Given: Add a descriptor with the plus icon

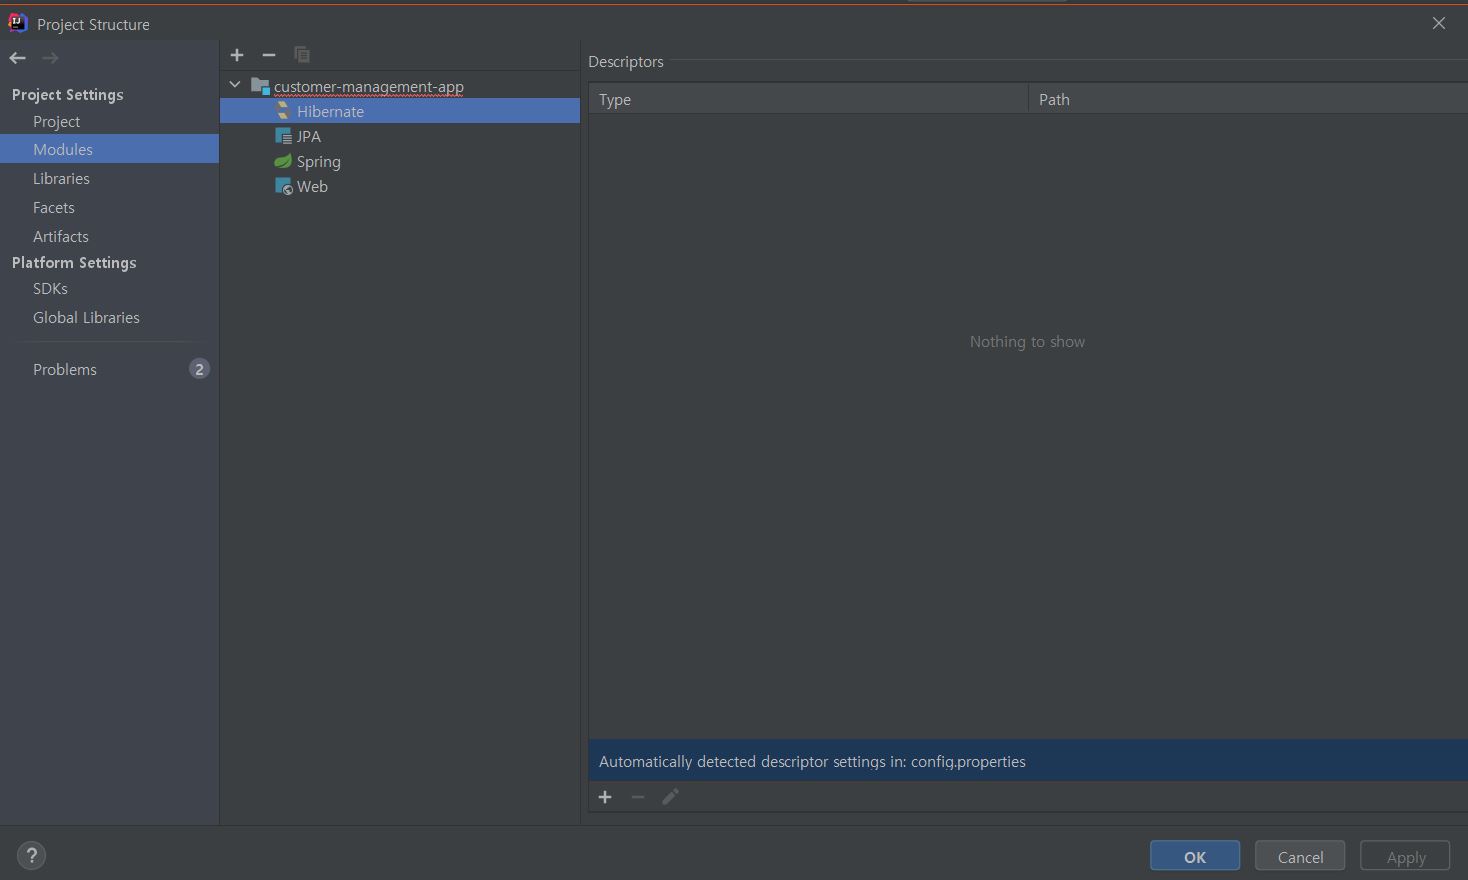Looking at the screenshot, I should (x=605, y=797).
